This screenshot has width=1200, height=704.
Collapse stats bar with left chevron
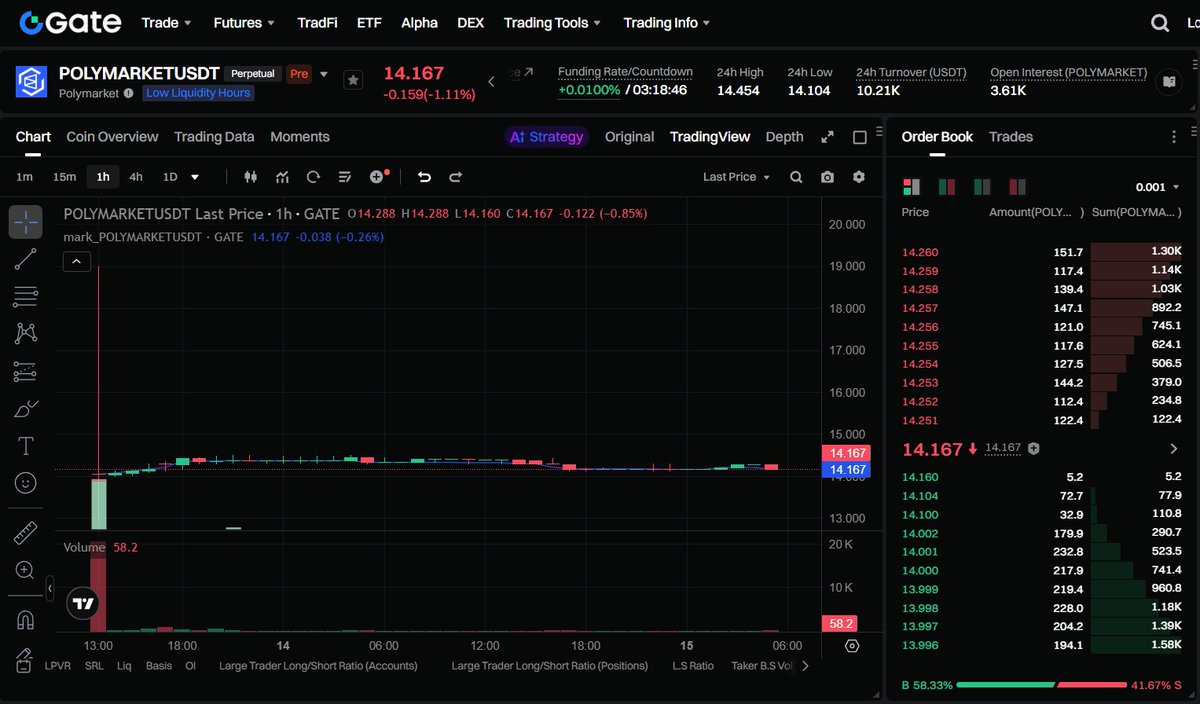click(491, 82)
